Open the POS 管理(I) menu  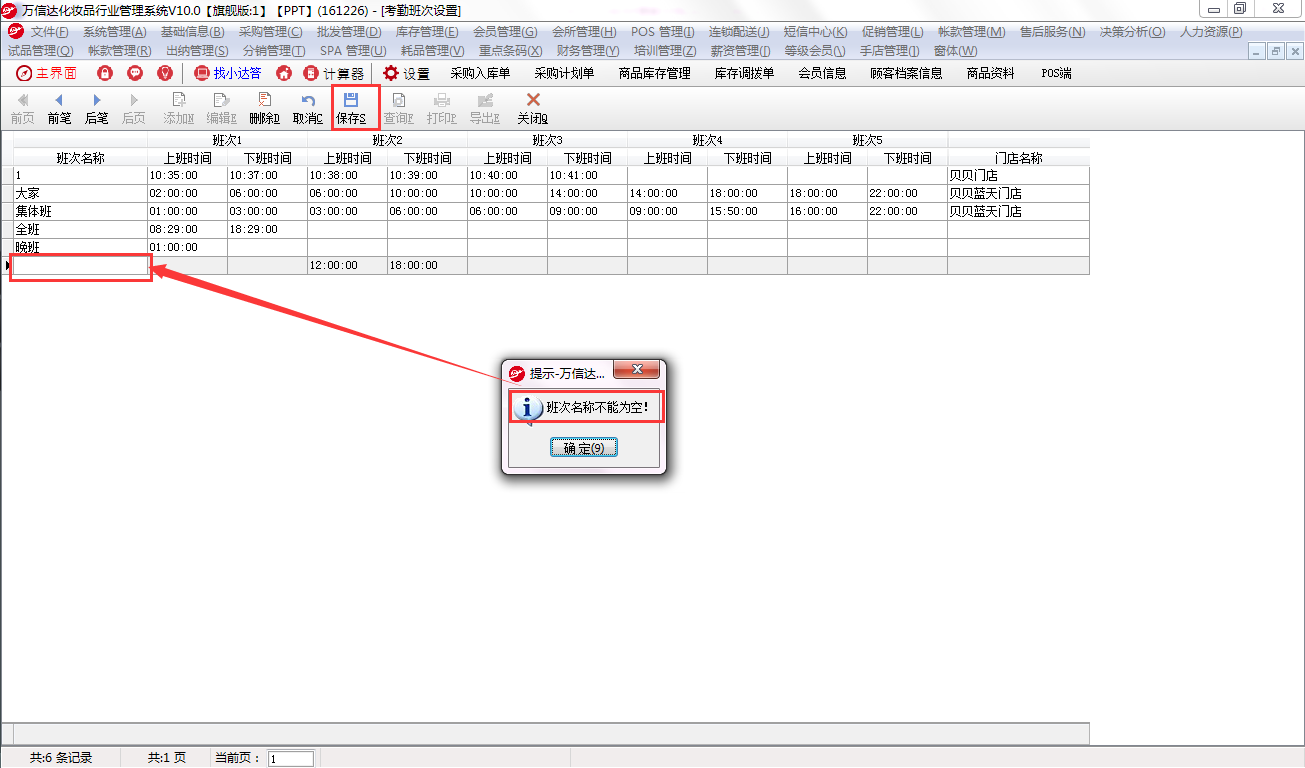662,32
